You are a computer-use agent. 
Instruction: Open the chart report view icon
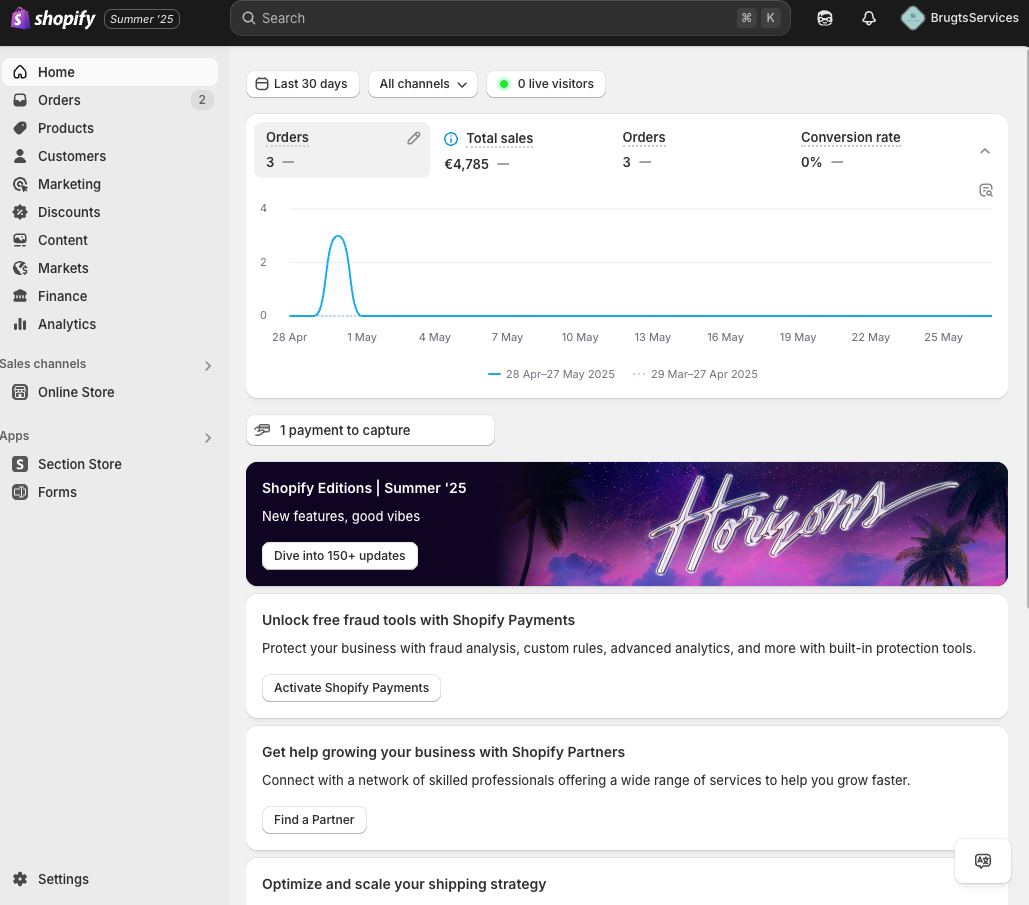[986, 190]
